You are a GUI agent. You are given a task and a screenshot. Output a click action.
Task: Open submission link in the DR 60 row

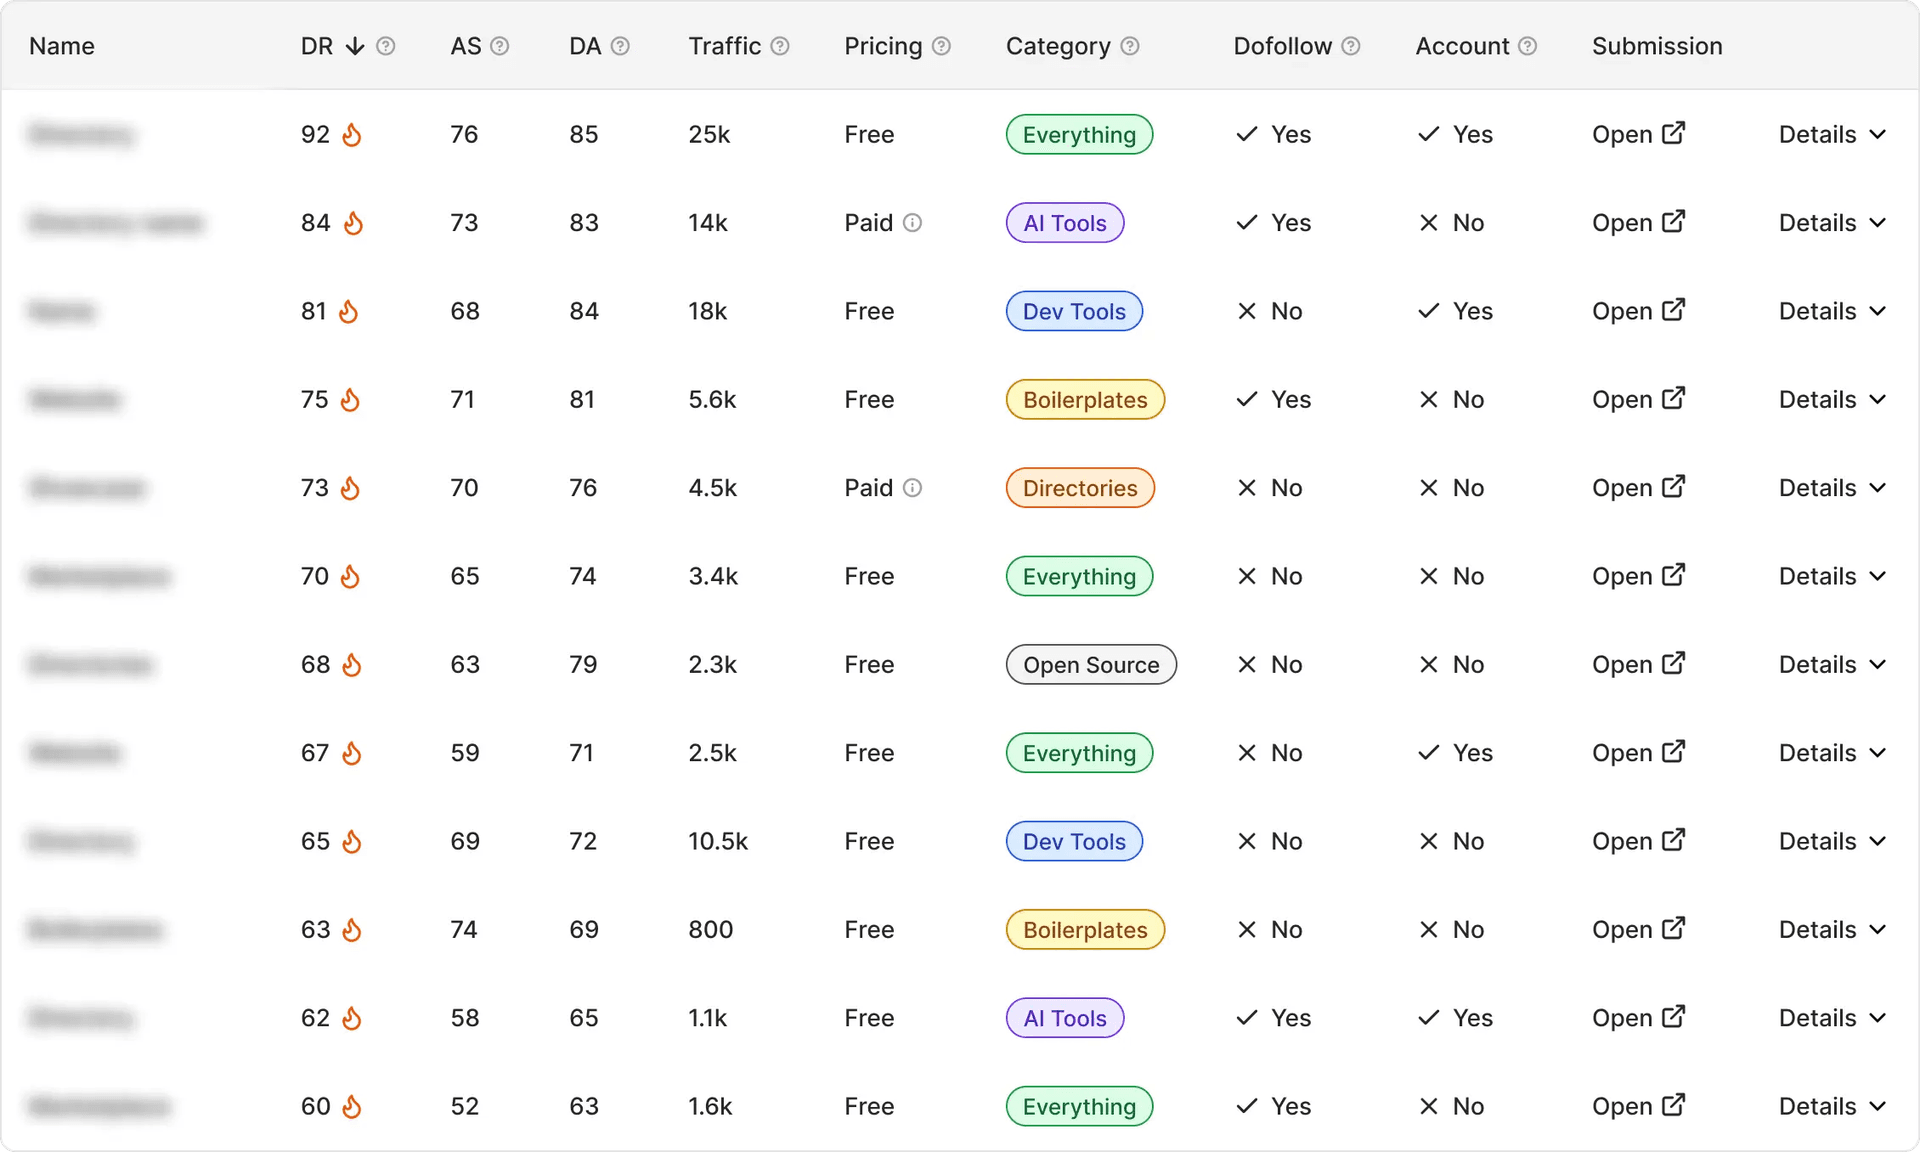[x=1638, y=1106]
